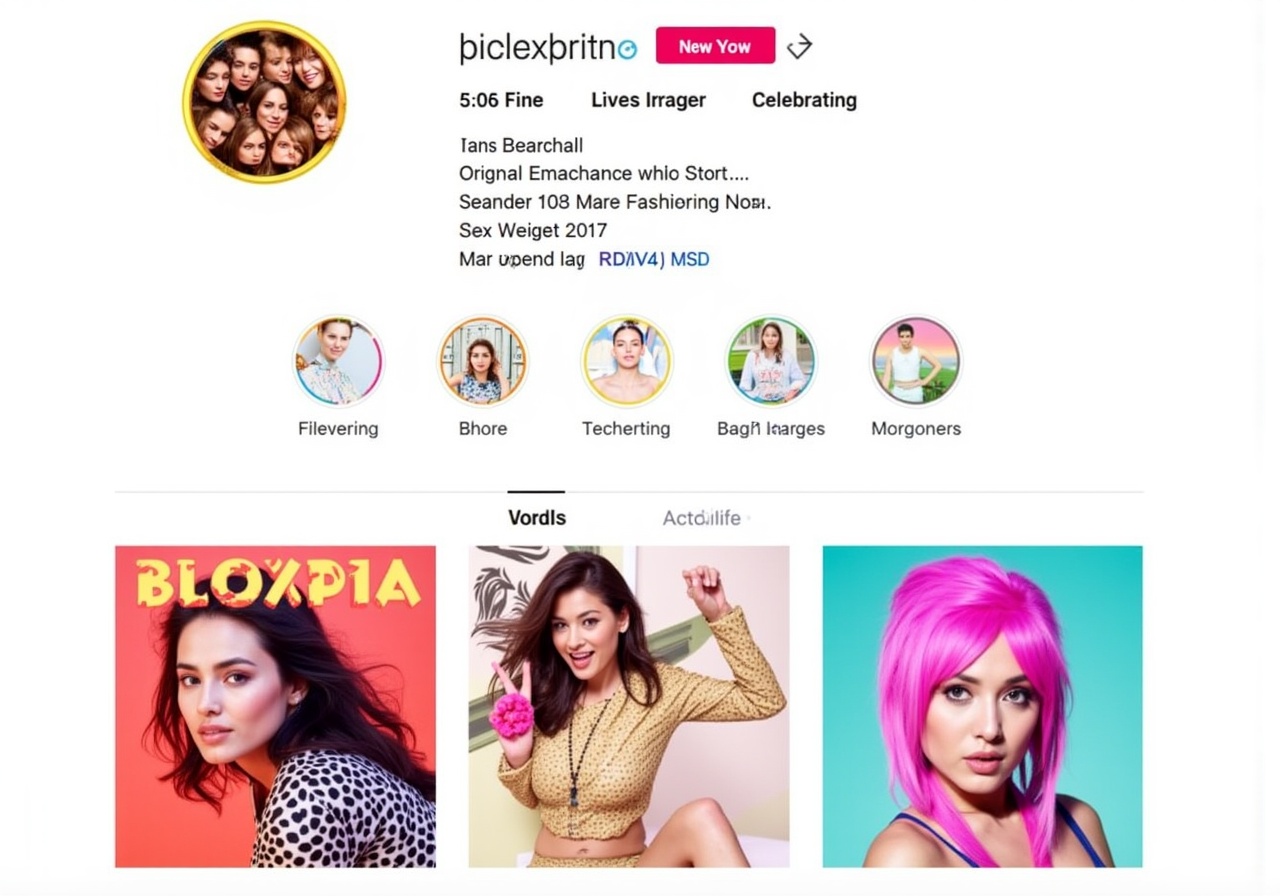The height and width of the screenshot is (896, 1280).
Task: Open the Bagh Iarges story highlight
Action: pos(771,361)
